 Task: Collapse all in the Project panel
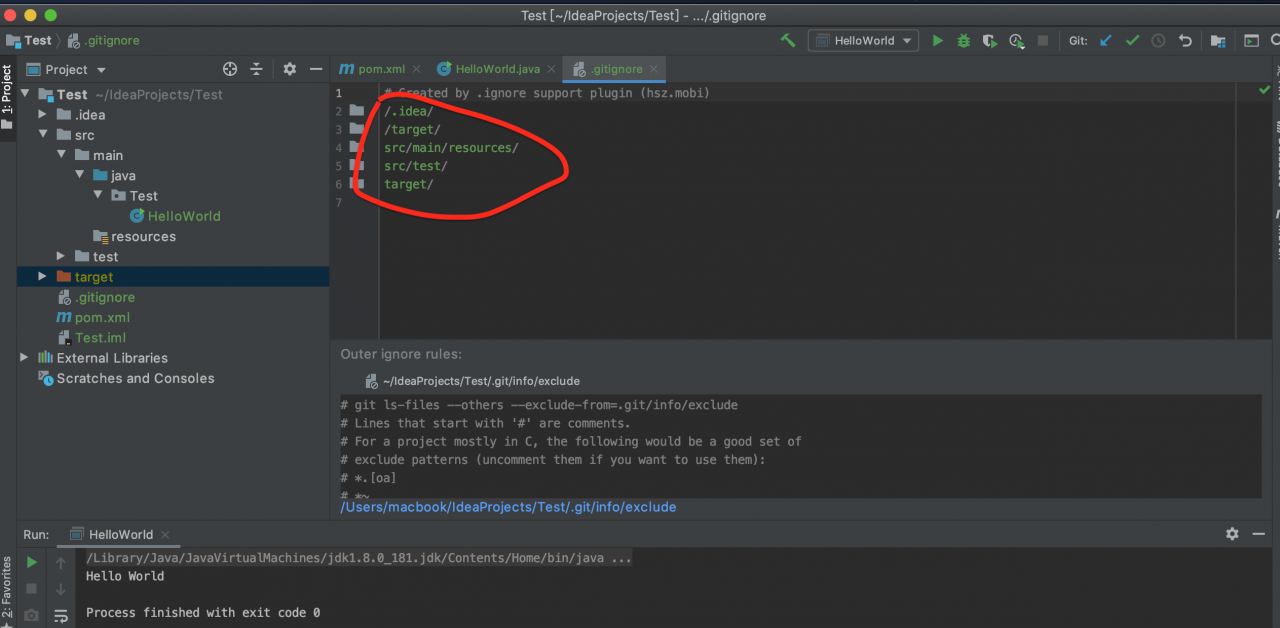[256, 69]
